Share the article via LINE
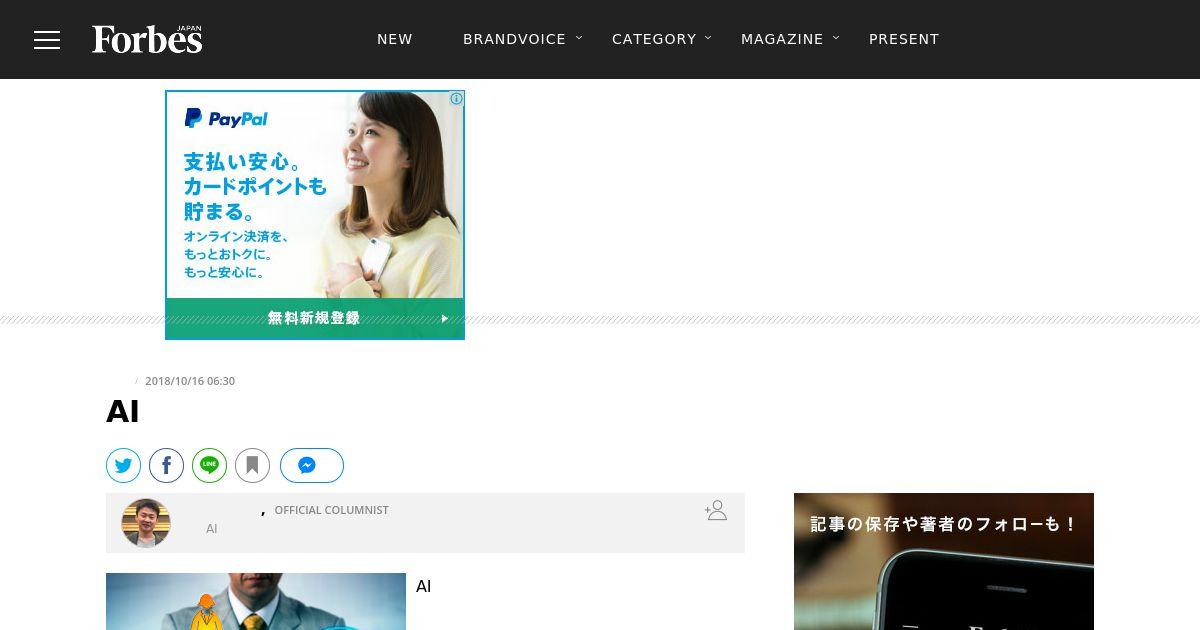 pos(210,465)
